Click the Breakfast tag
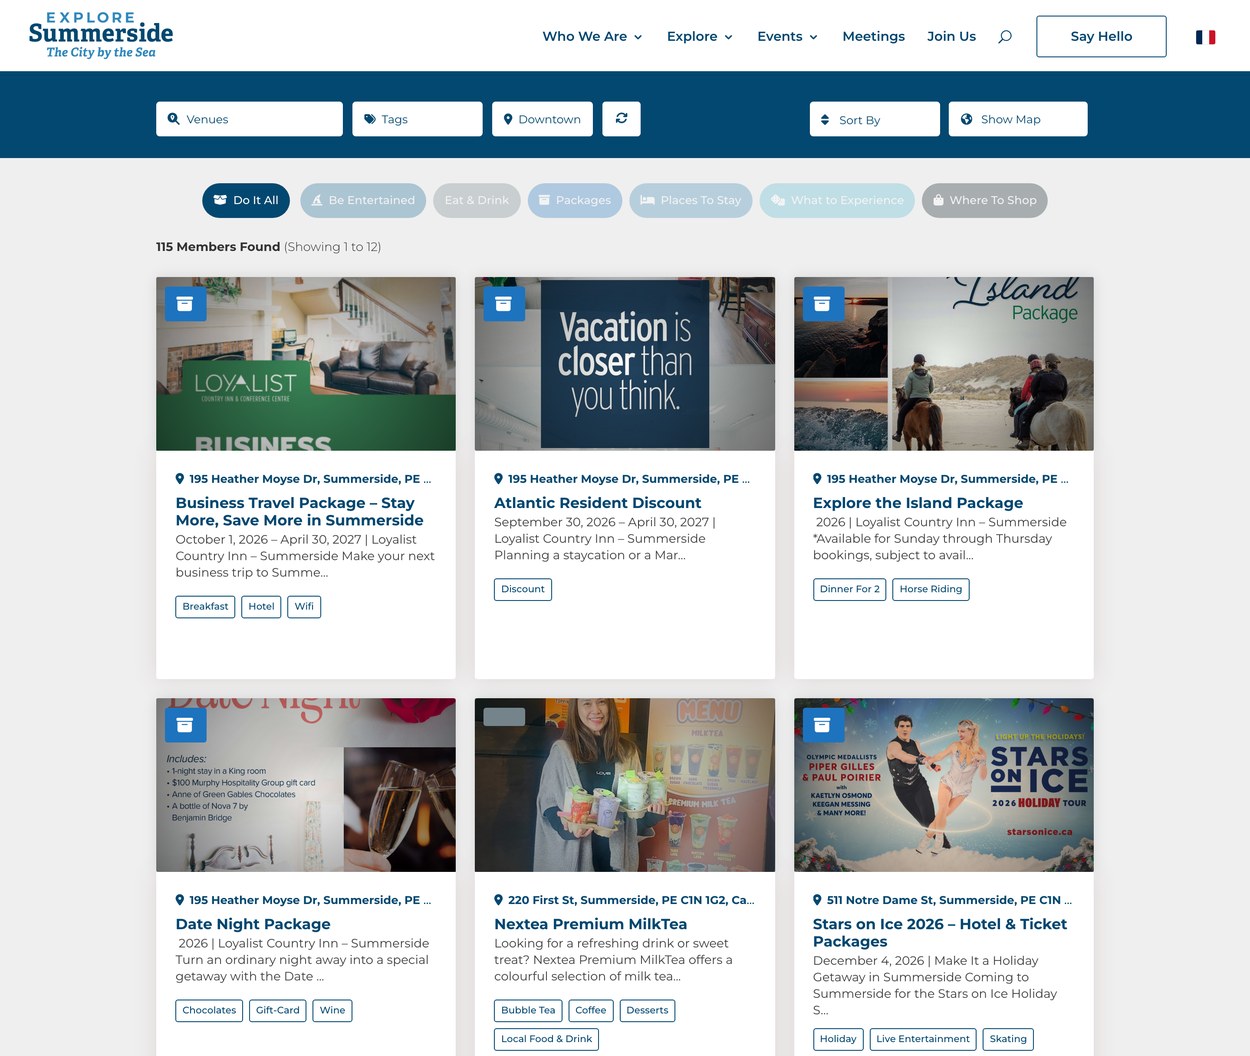This screenshot has height=1056, width=1250. coord(205,606)
